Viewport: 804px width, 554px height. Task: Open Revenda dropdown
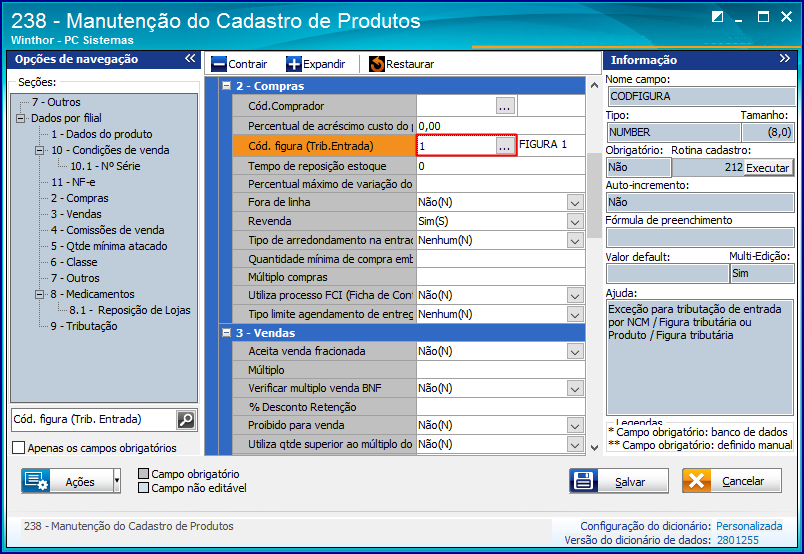coord(575,222)
